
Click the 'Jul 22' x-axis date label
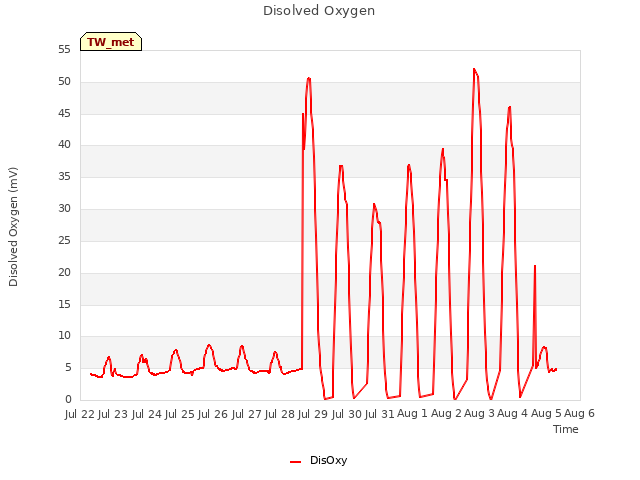(80, 414)
